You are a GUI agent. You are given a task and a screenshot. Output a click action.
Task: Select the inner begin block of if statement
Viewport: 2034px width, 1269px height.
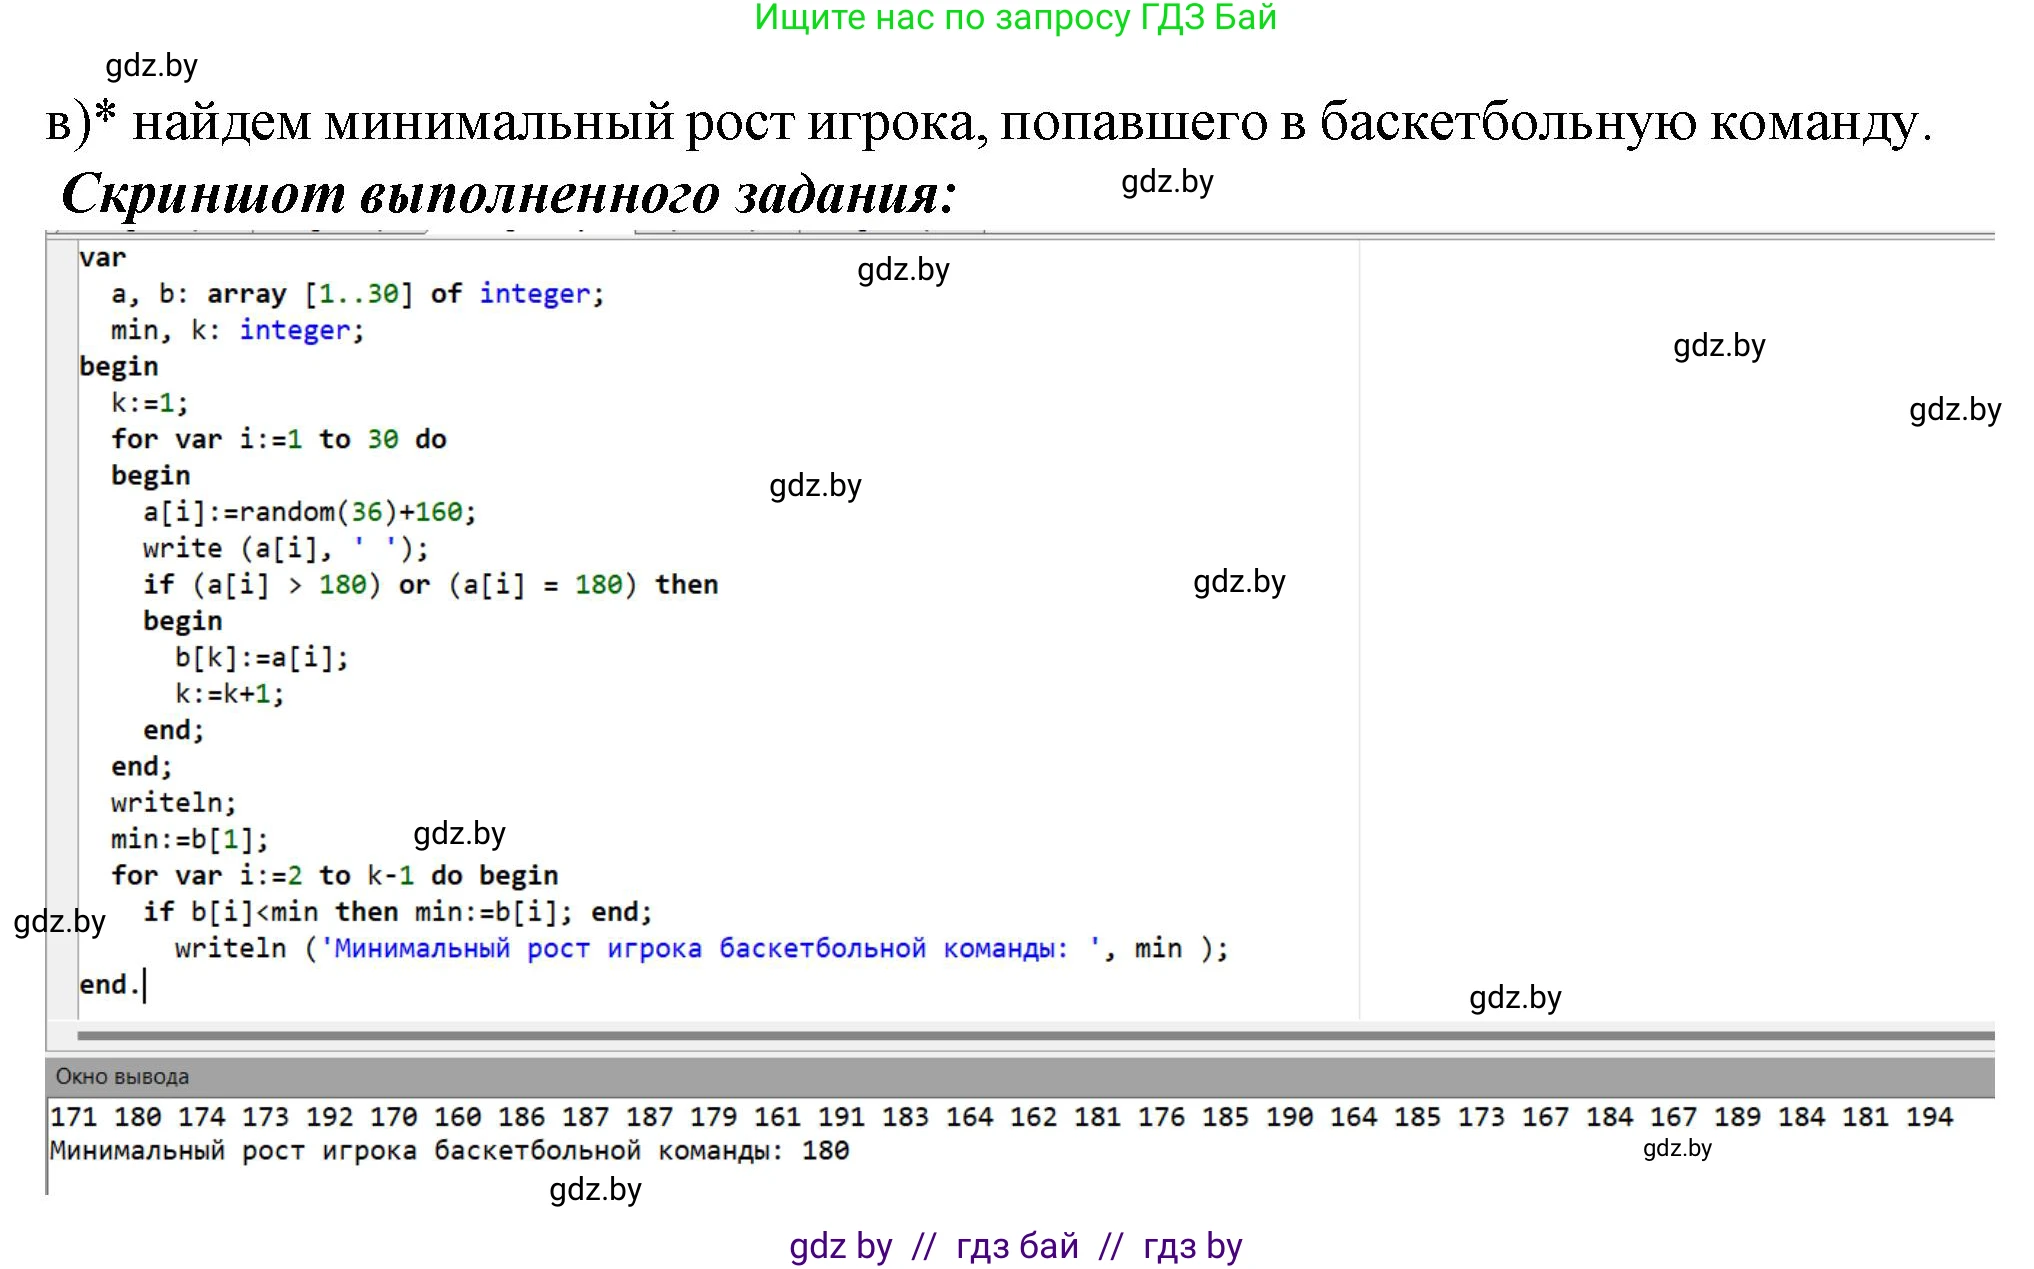coord(180,620)
